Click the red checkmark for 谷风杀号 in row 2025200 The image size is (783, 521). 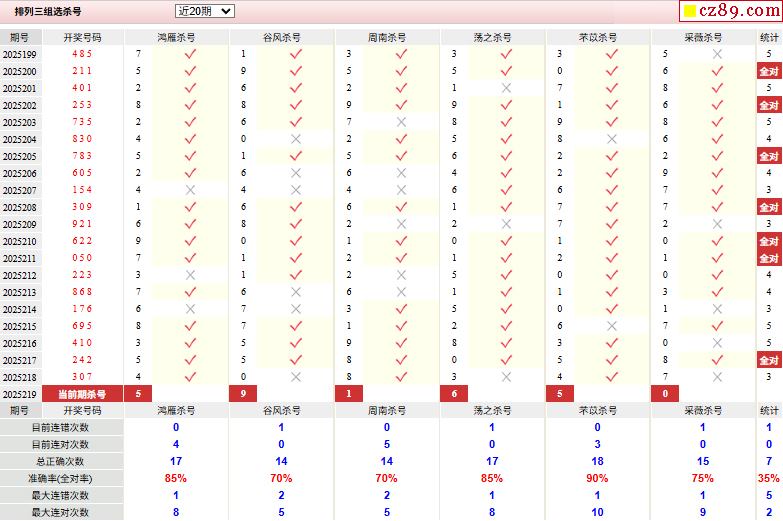(296, 71)
